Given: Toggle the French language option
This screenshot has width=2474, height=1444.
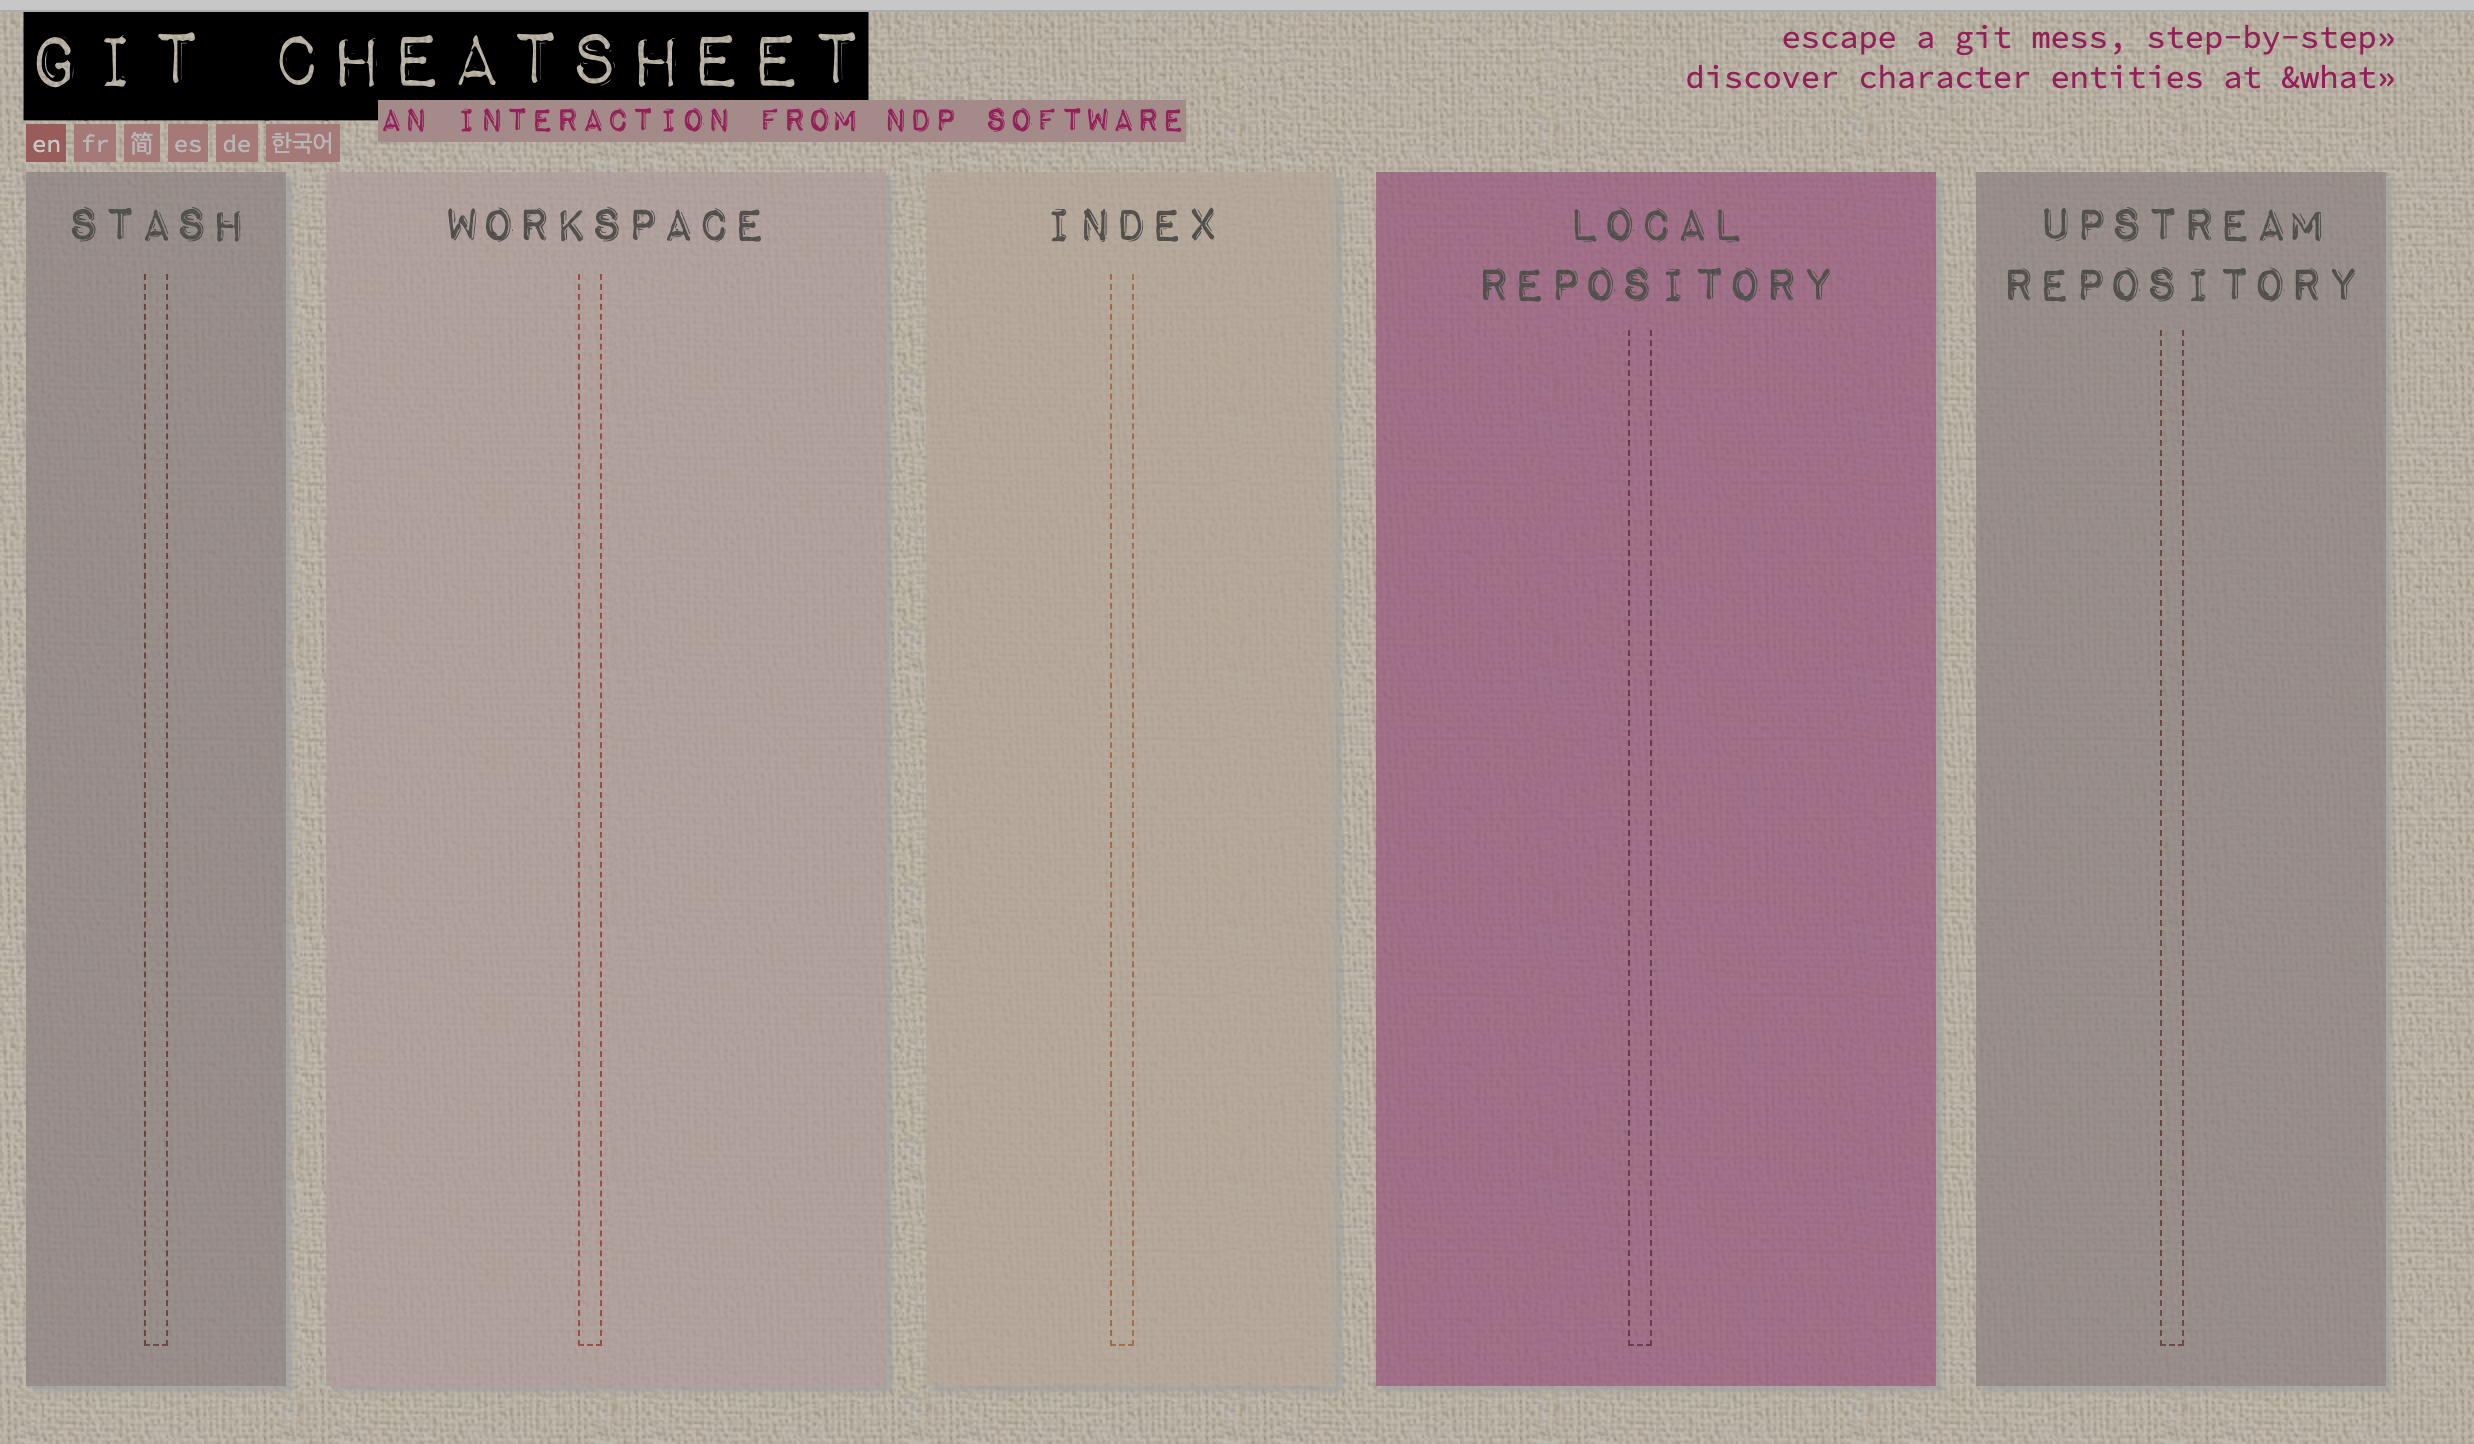Looking at the screenshot, I should point(89,143).
